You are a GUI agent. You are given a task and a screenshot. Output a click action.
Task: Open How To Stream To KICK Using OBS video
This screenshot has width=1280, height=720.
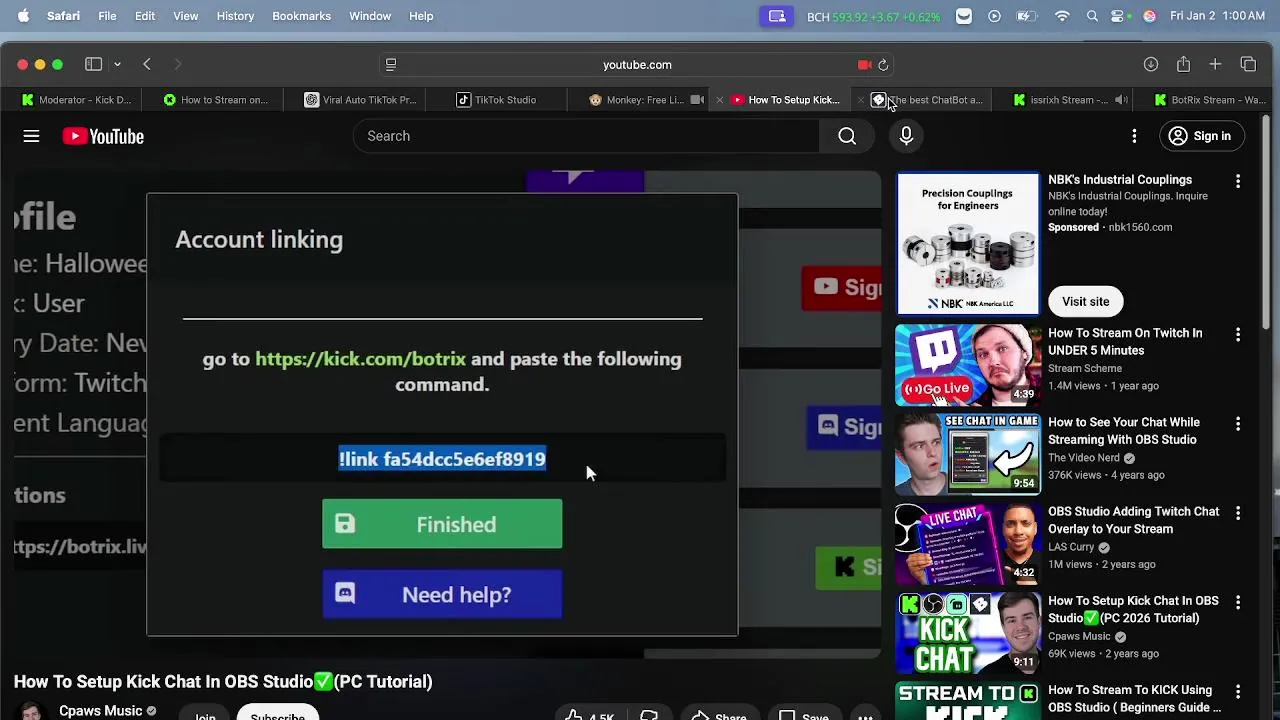[968, 701]
